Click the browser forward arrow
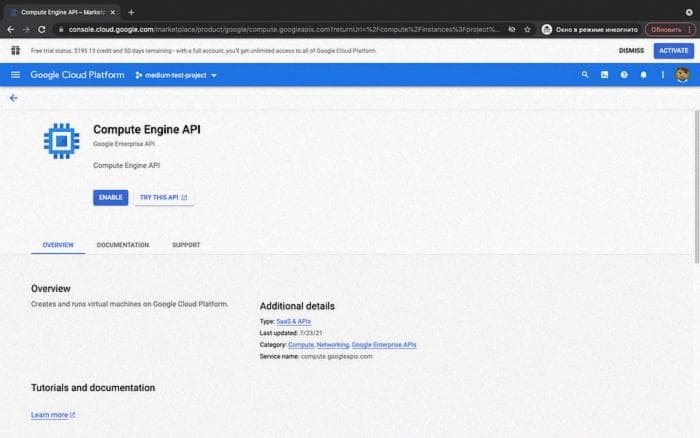Image resolution: width=700 pixels, height=438 pixels. click(26, 29)
